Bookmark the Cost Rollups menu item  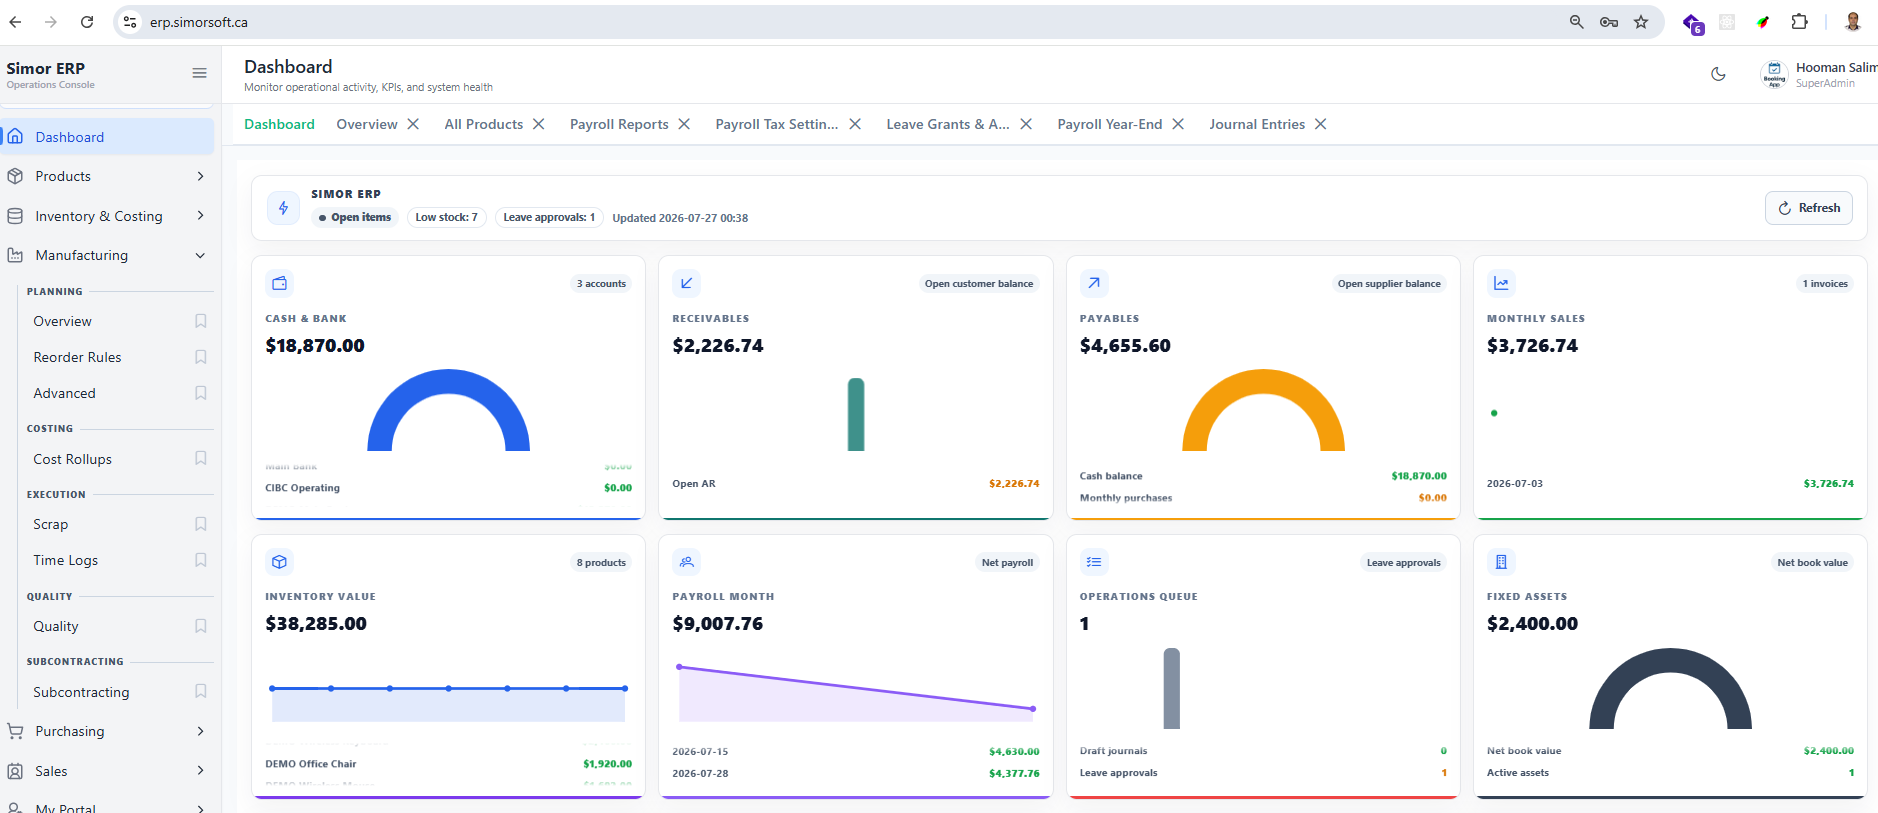tap(200, 459)
